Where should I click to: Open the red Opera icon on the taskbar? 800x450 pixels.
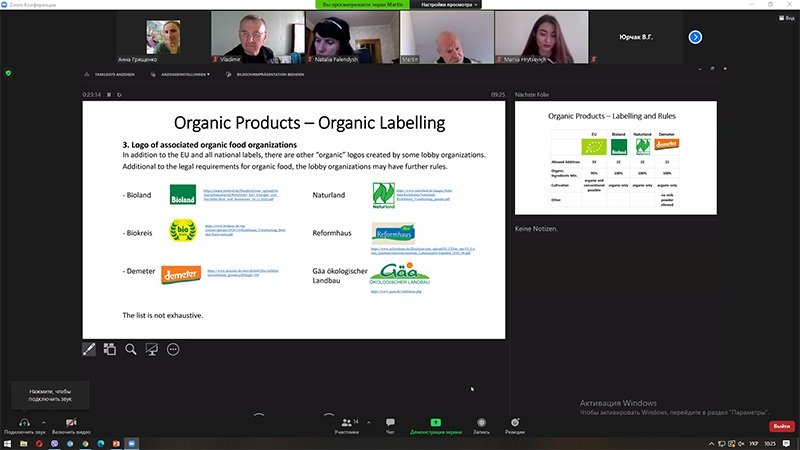pos(39,444)
